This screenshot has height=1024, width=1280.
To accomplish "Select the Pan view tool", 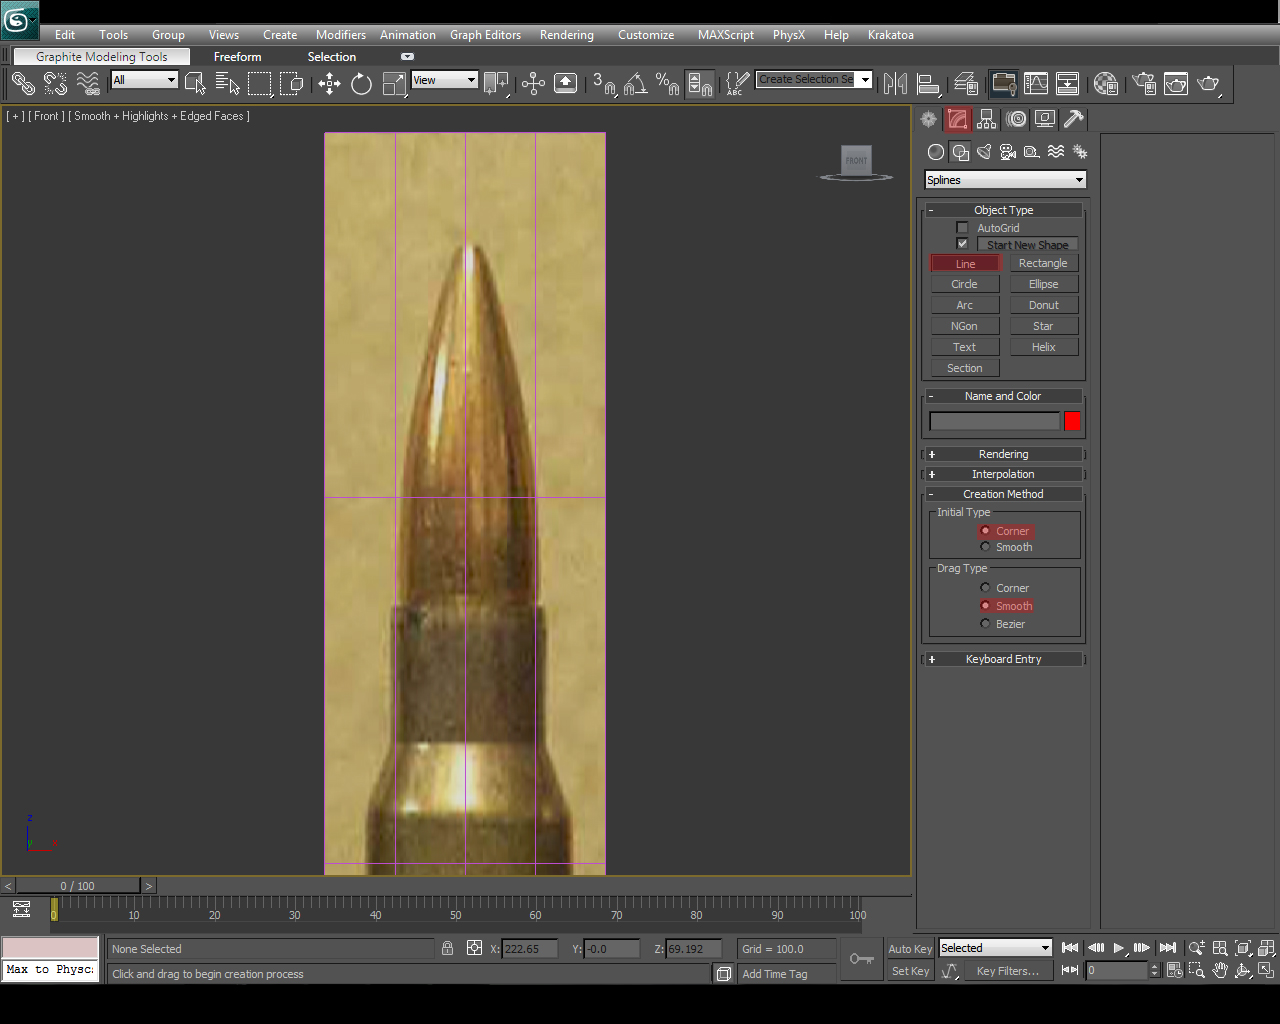I will pyautogui.click(x=1220, y=970).
